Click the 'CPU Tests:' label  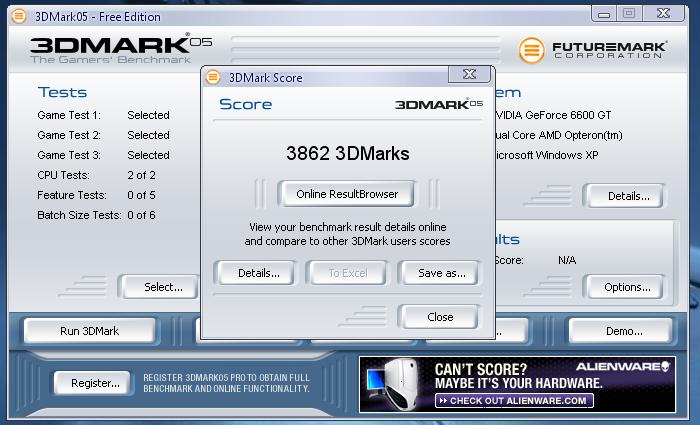[63, 175]
